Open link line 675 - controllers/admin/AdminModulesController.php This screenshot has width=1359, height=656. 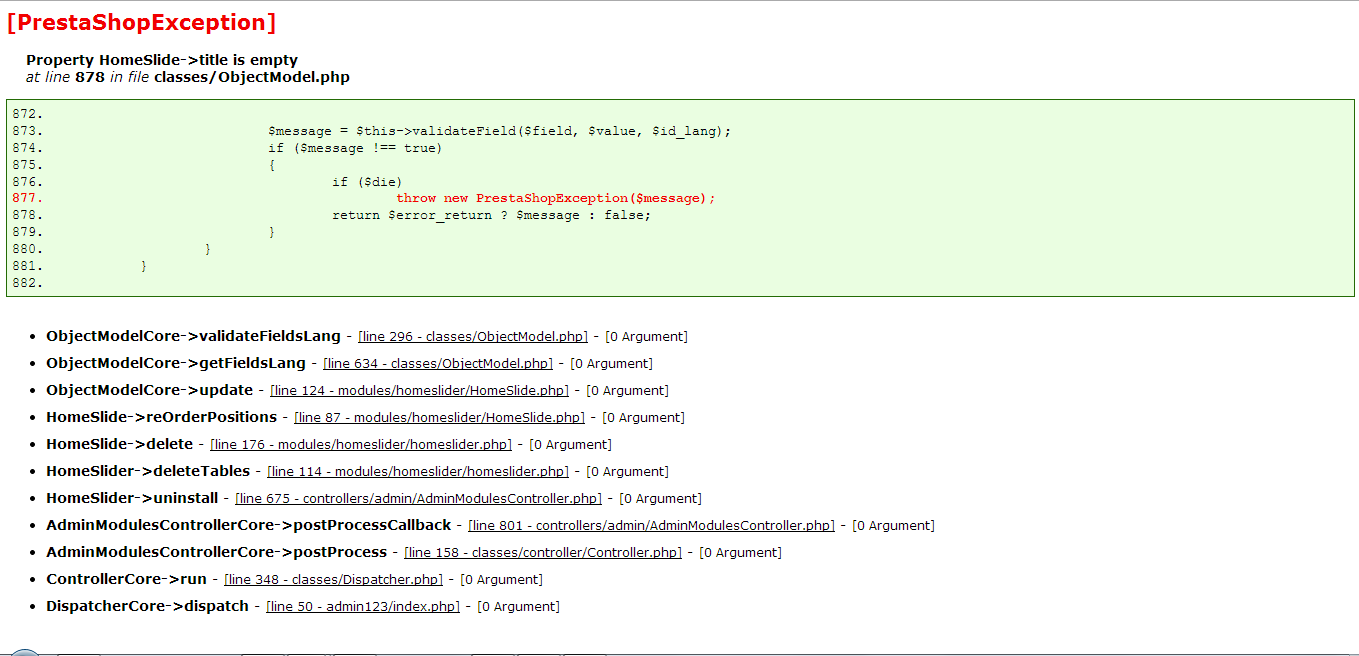click(x=418, y=499)
